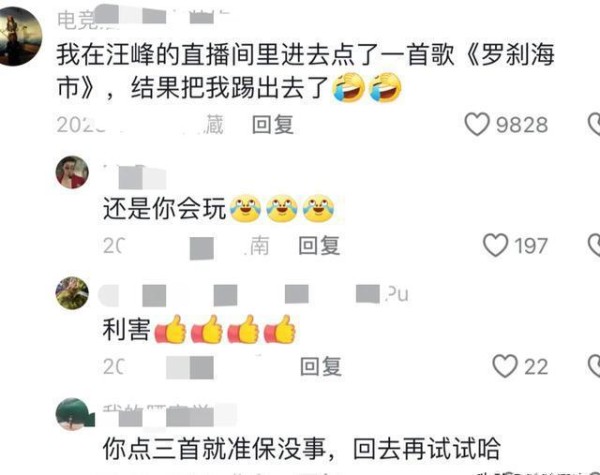This screenshot has height=475, width=600.
Task: Reply to the 罗刹海市 comment
Action: (x=273, y=125)
